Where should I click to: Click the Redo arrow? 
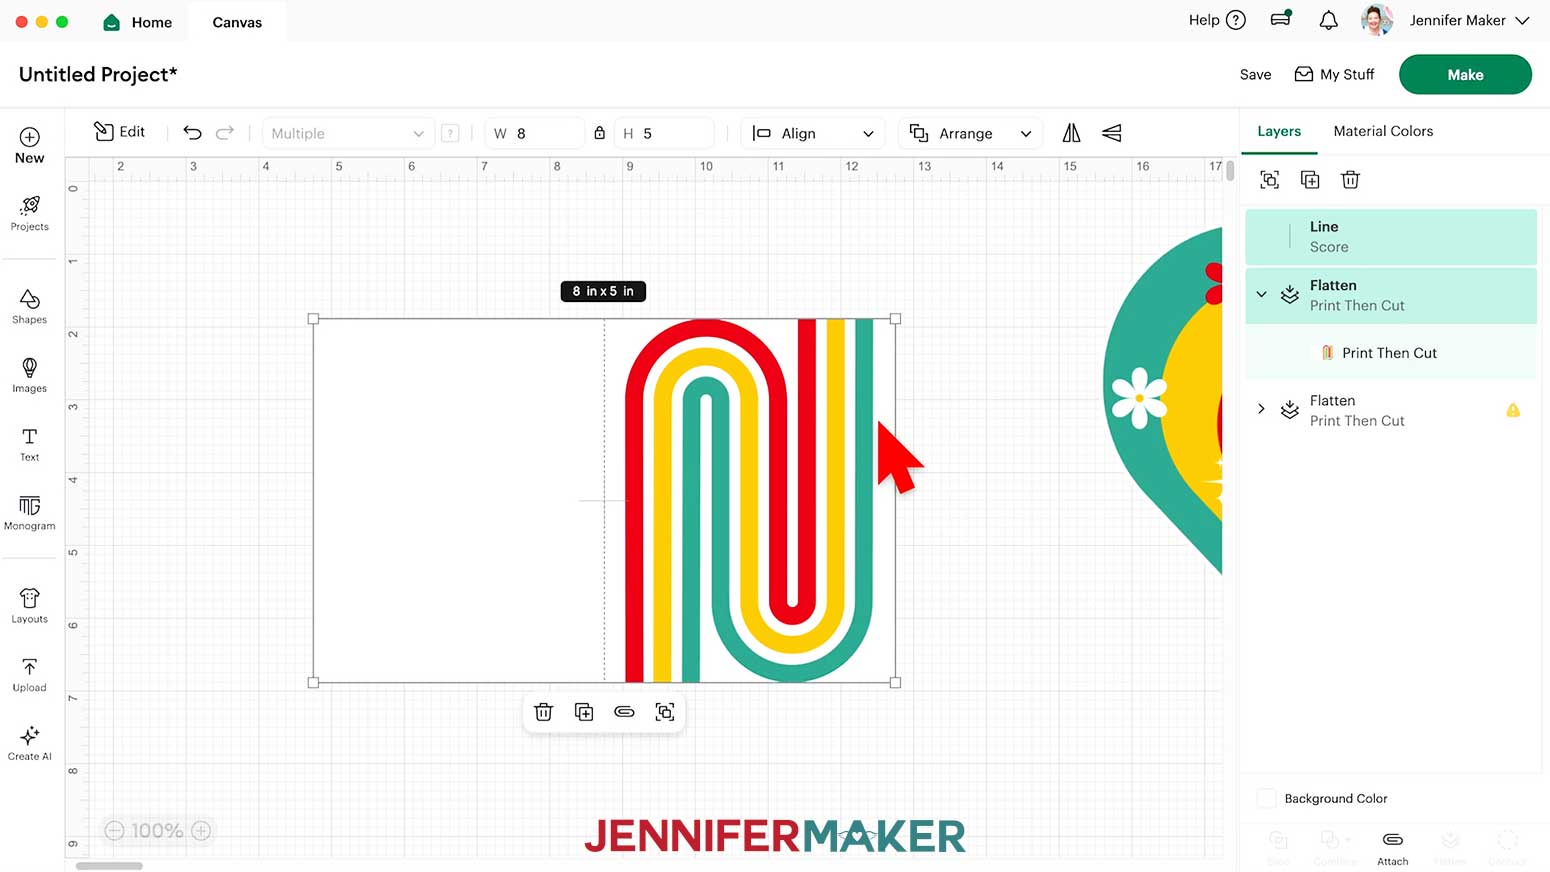click(225, 133)
